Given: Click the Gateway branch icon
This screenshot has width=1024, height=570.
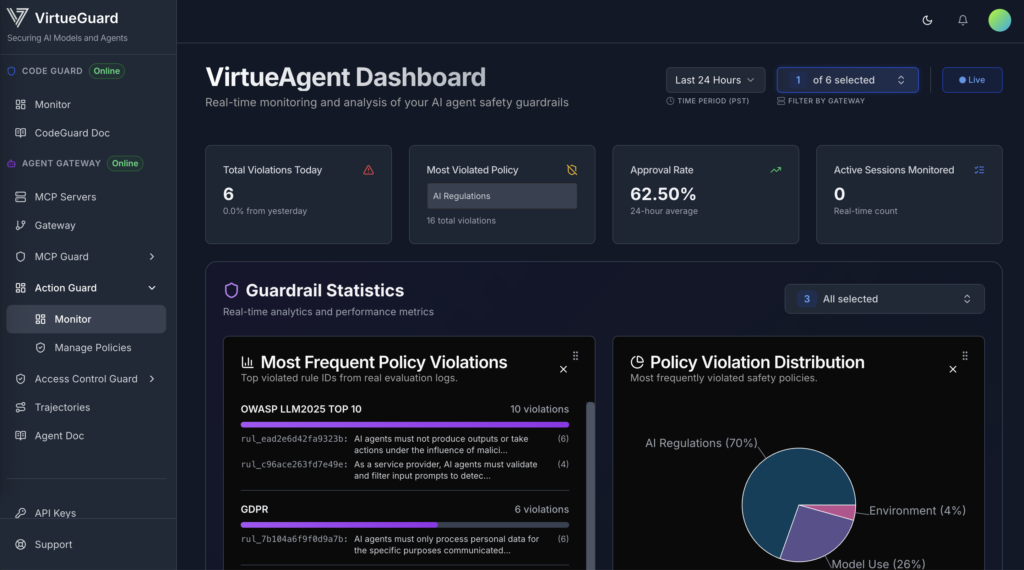Looking at the screenshot, I should point(20,225).
